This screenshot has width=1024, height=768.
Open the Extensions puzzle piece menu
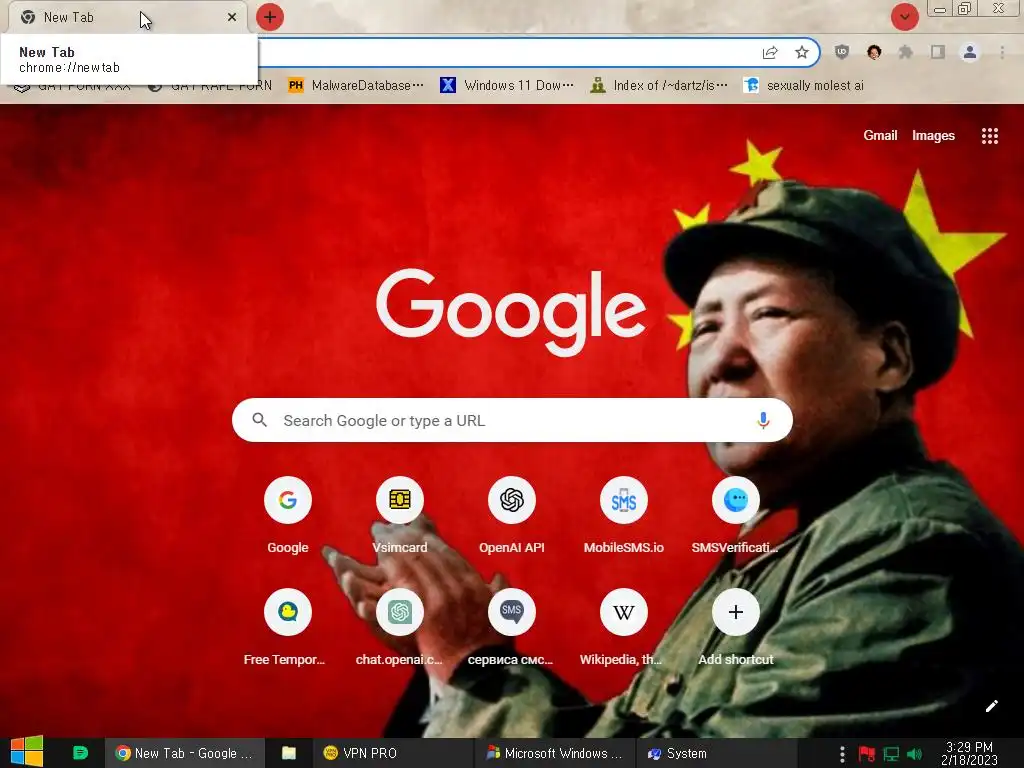point(906,53)
